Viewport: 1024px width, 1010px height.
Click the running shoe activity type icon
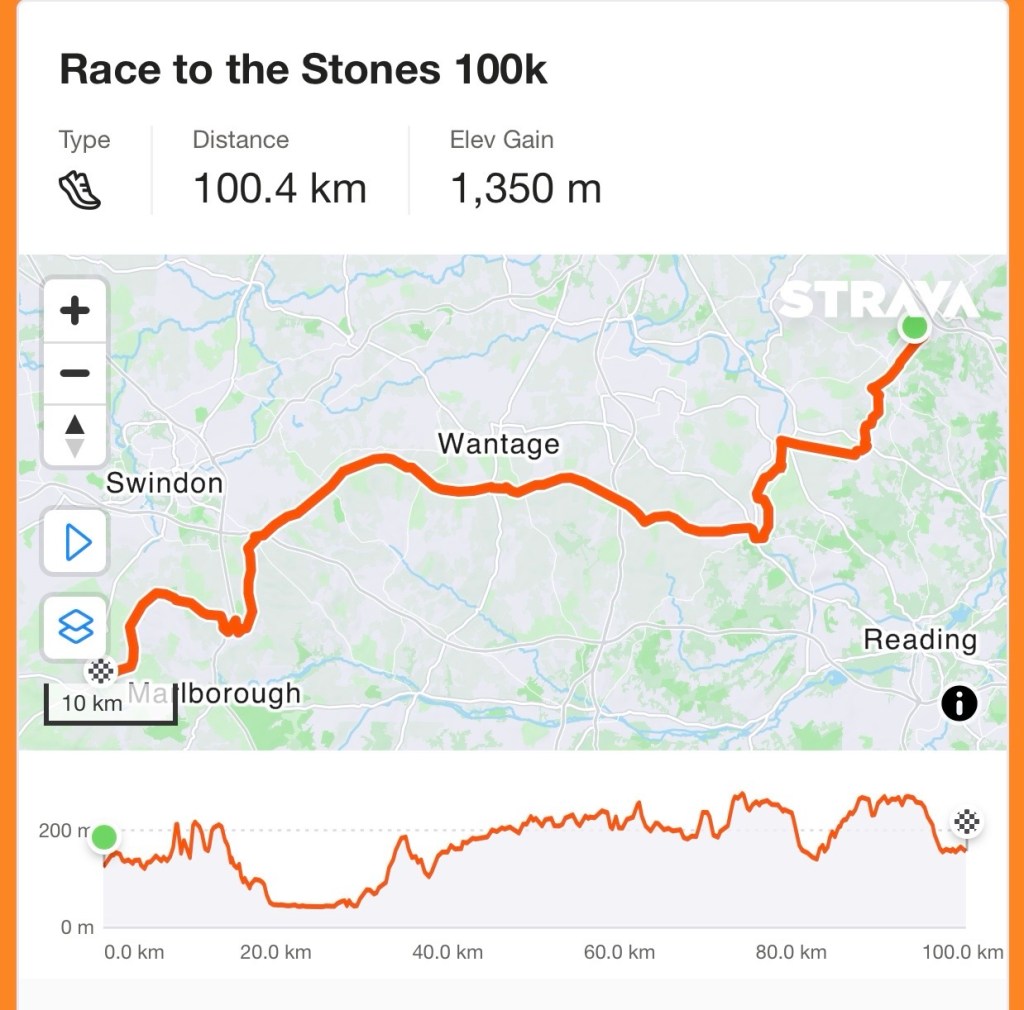80,190
